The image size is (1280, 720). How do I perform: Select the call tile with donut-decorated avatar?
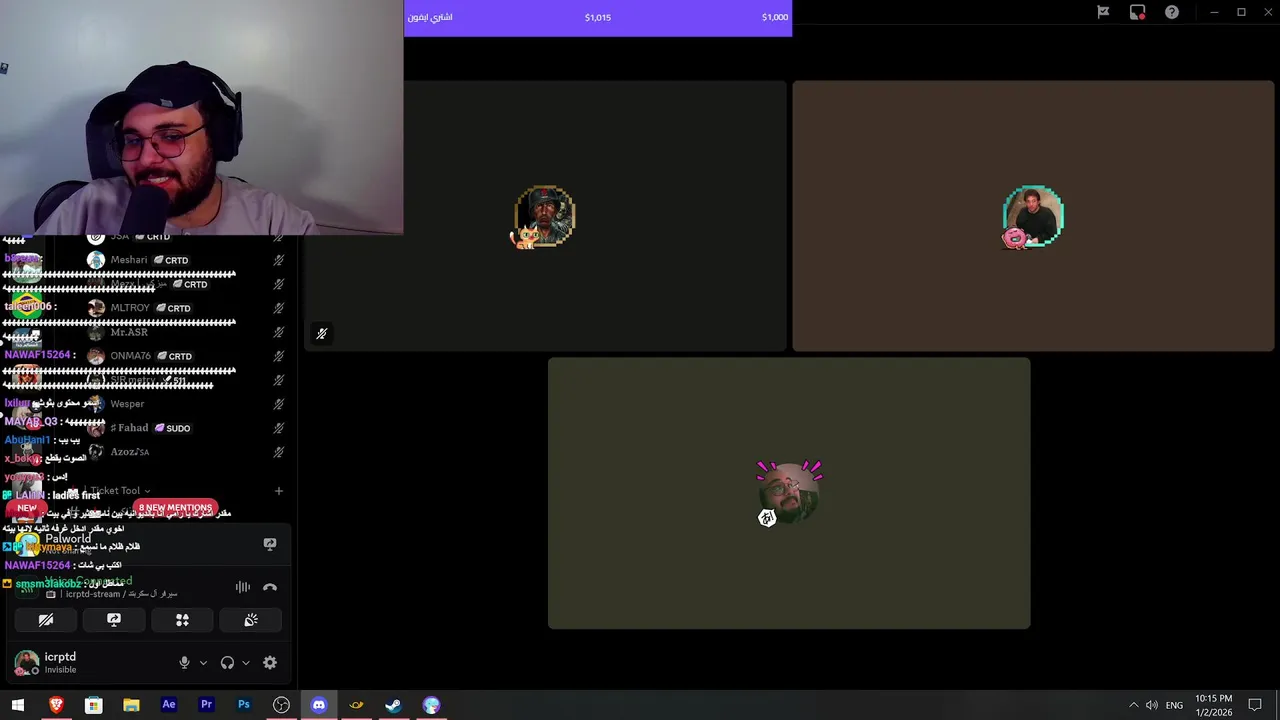tap(1033, 216)
